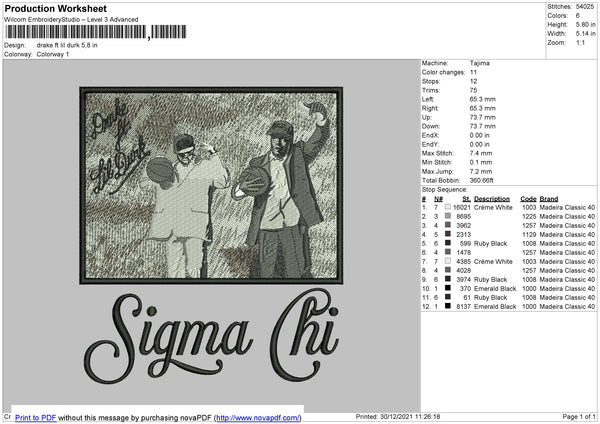Click the Description column header
This screenshot has height=424, width=600.
[492, 199]
